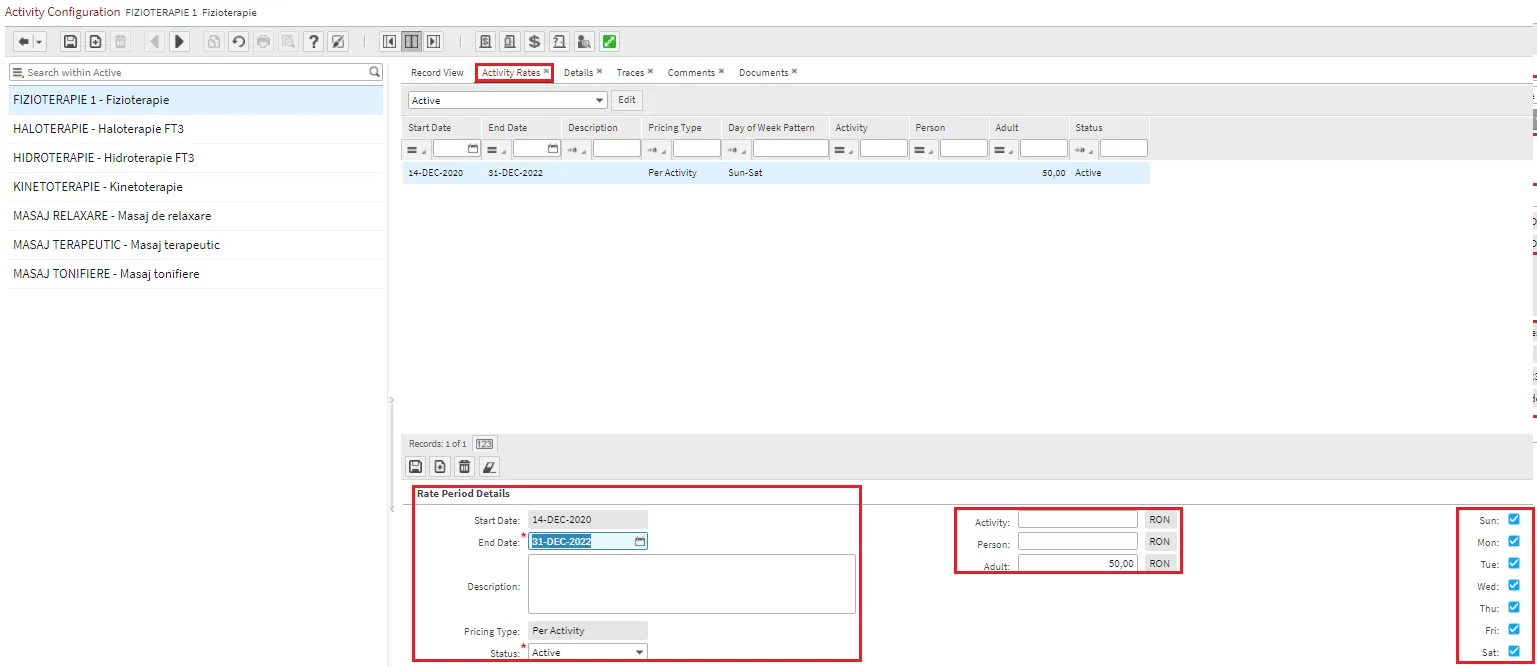Open Start Date column filter operator
Viewport: 1537px width, 667px height.
[417, 149]
